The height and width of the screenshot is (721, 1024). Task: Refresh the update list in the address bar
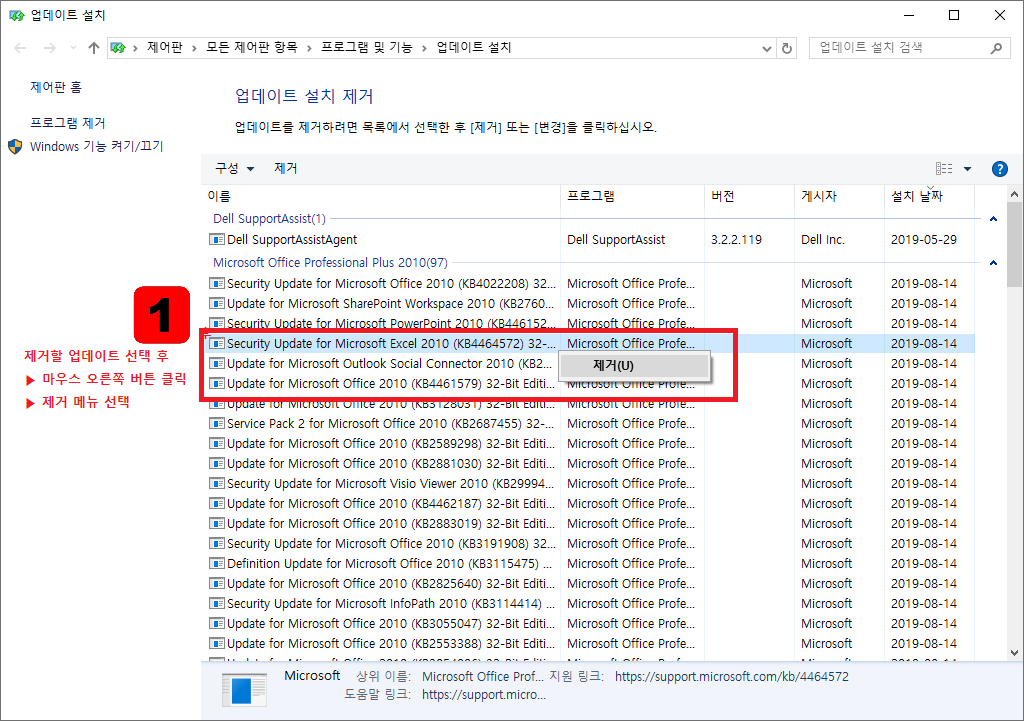pyautogui.click(x=787, y=48)
